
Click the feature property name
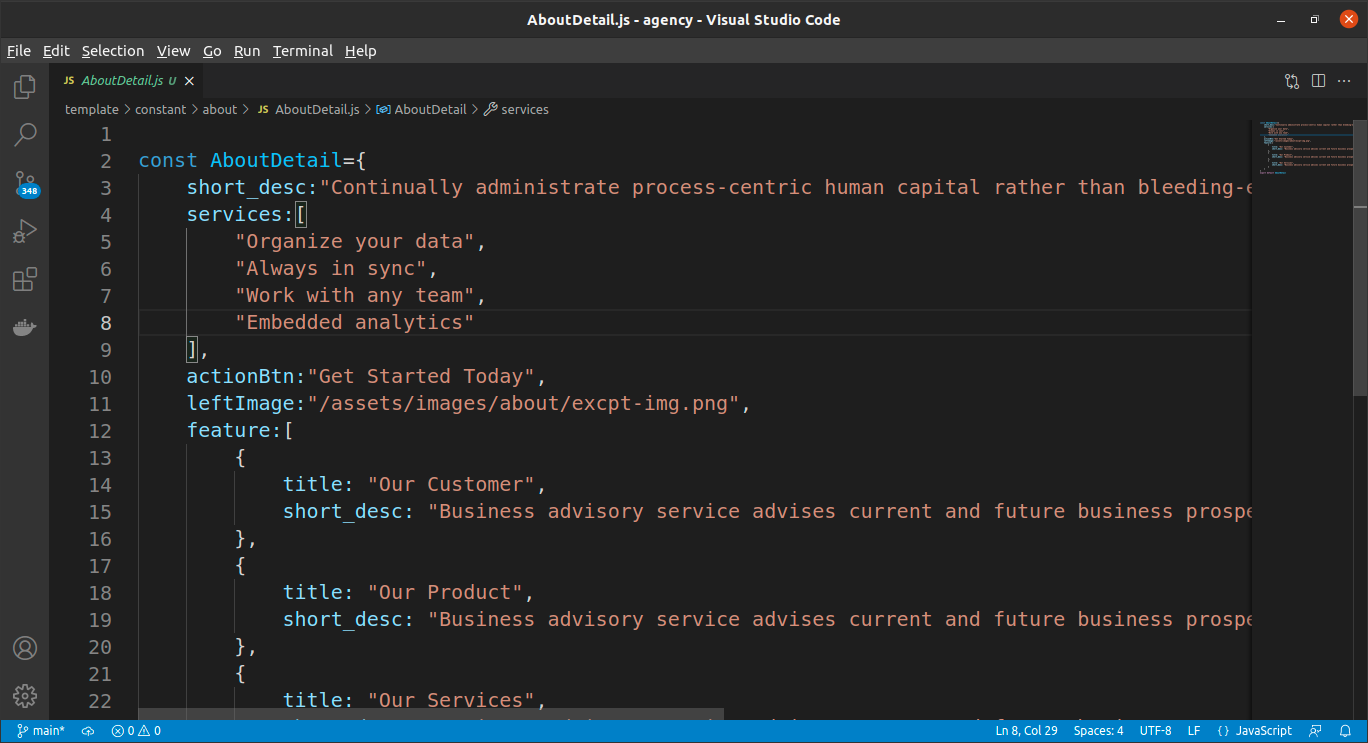click(229, 431)
